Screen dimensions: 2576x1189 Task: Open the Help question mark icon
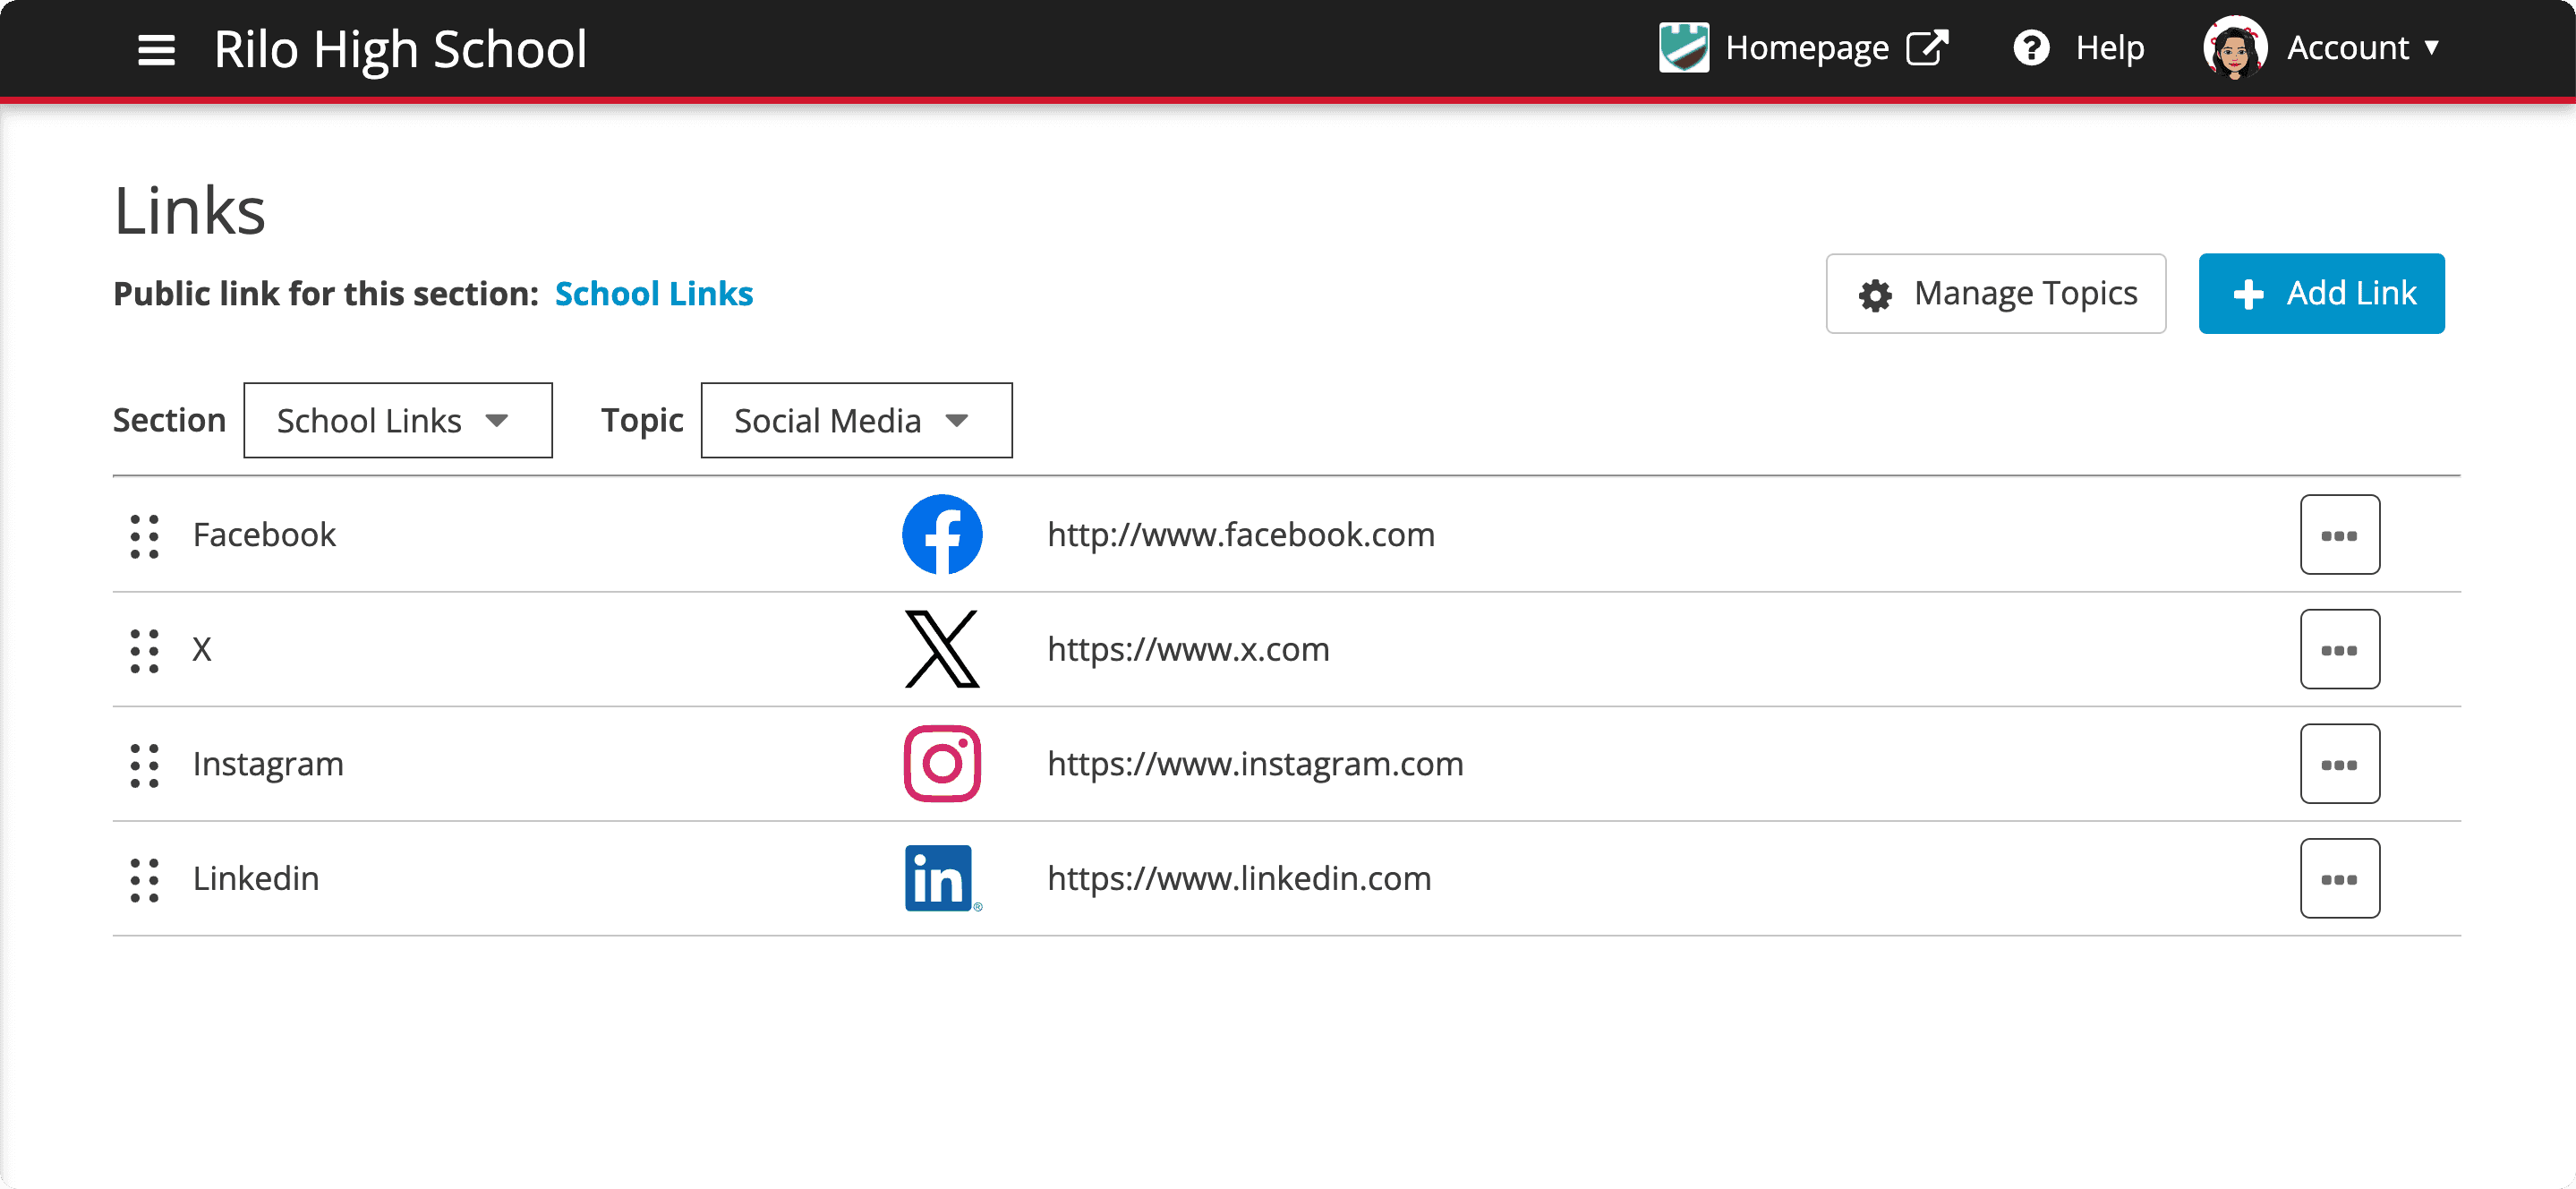click(x=2032, y=47)
